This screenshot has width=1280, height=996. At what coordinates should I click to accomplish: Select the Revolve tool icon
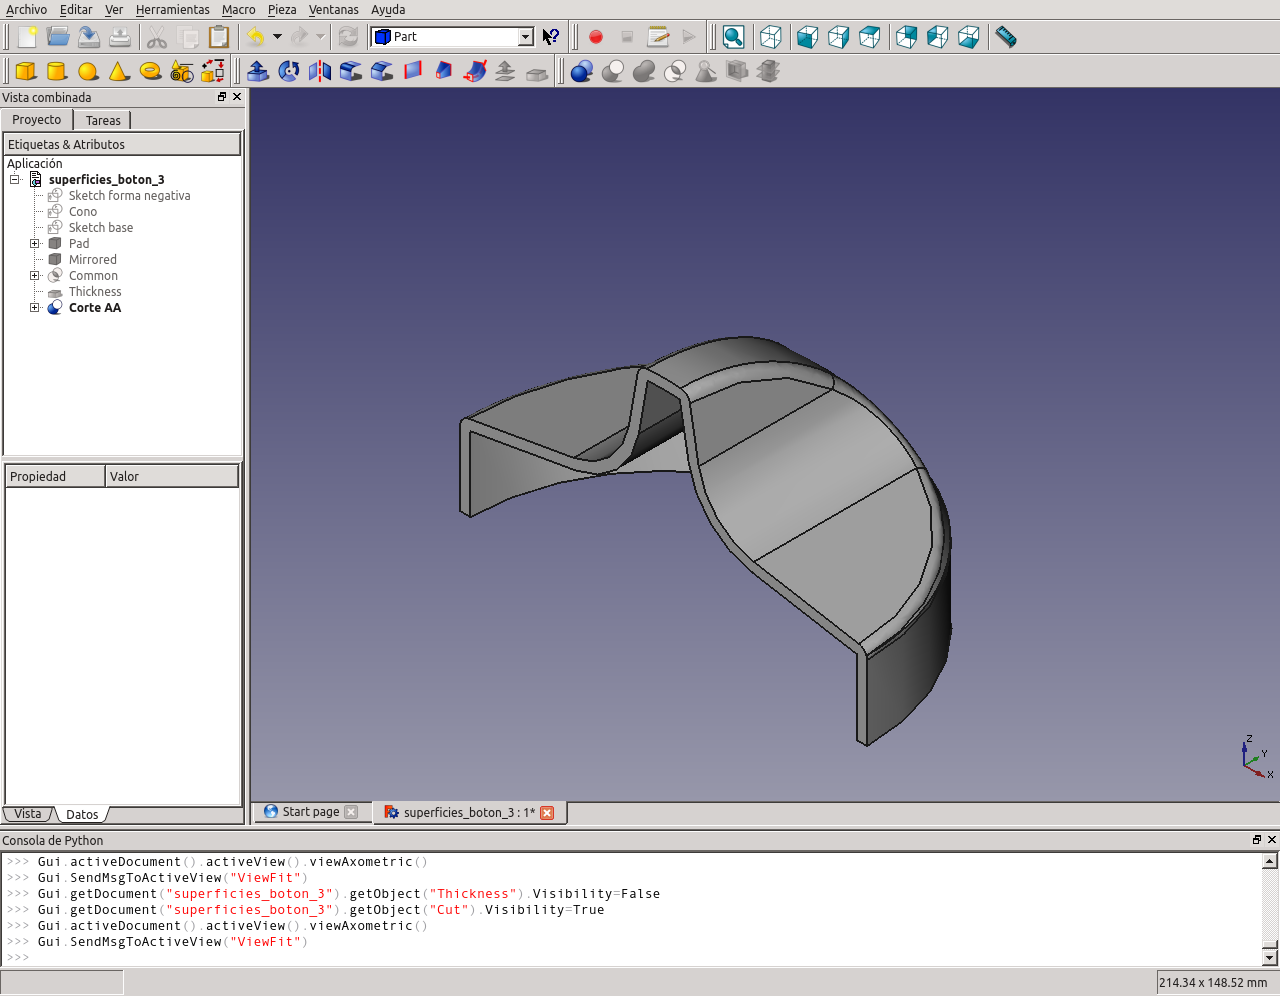pyautogui.click(x=289, y=71)
